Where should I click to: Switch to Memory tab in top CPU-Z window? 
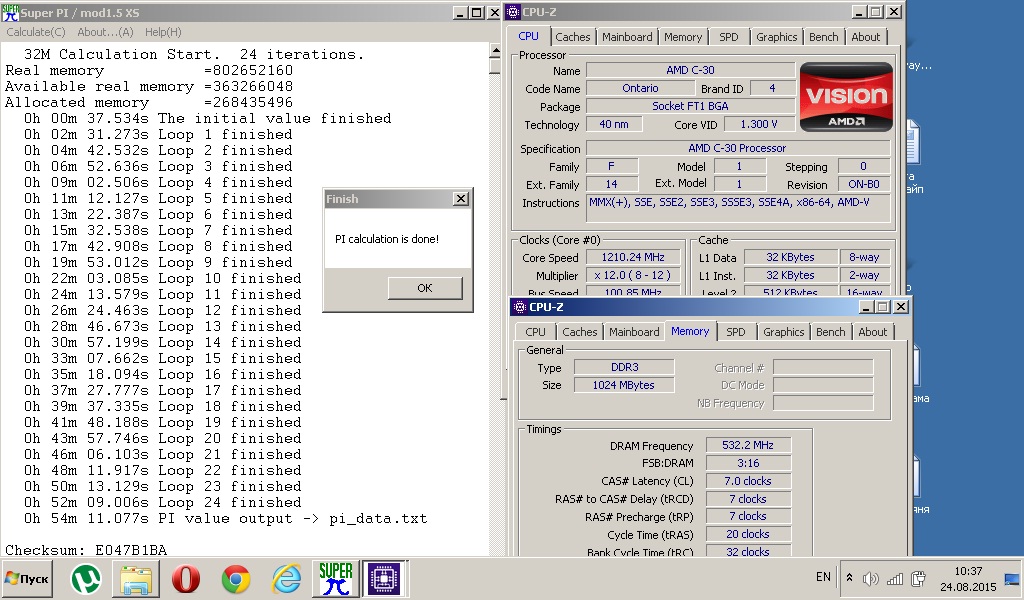pyautogui.click(x=682, y=37)
